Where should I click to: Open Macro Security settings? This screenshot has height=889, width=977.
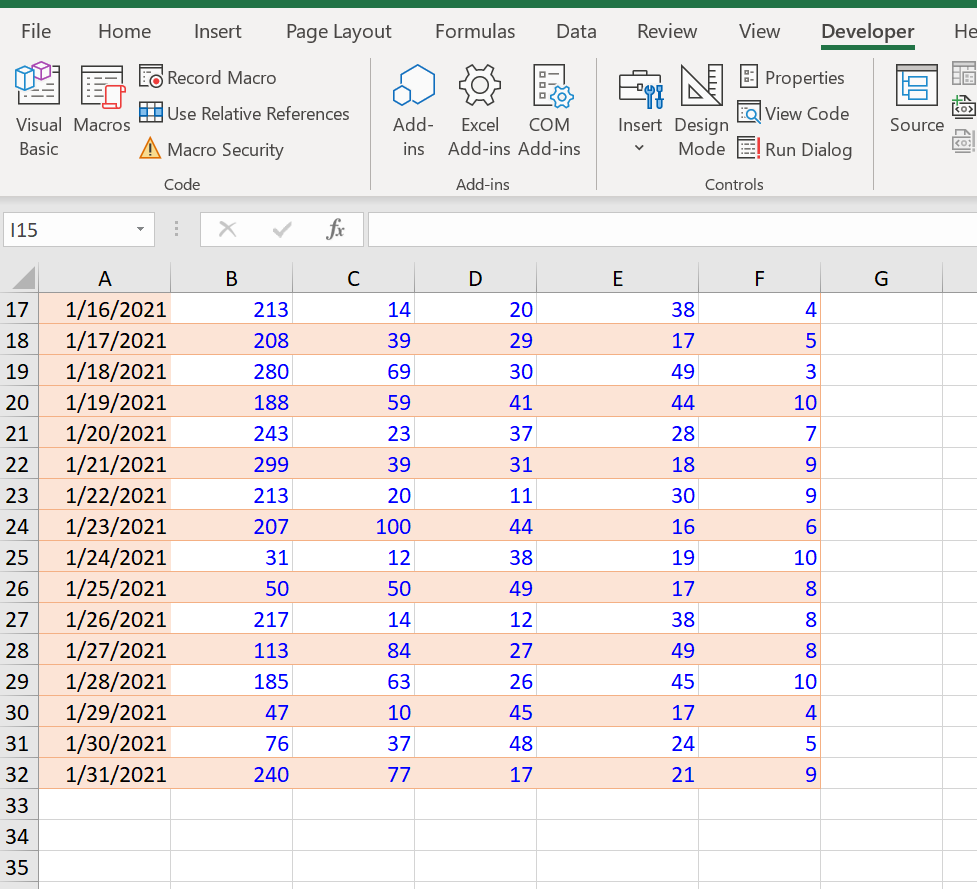pos(212,150)
